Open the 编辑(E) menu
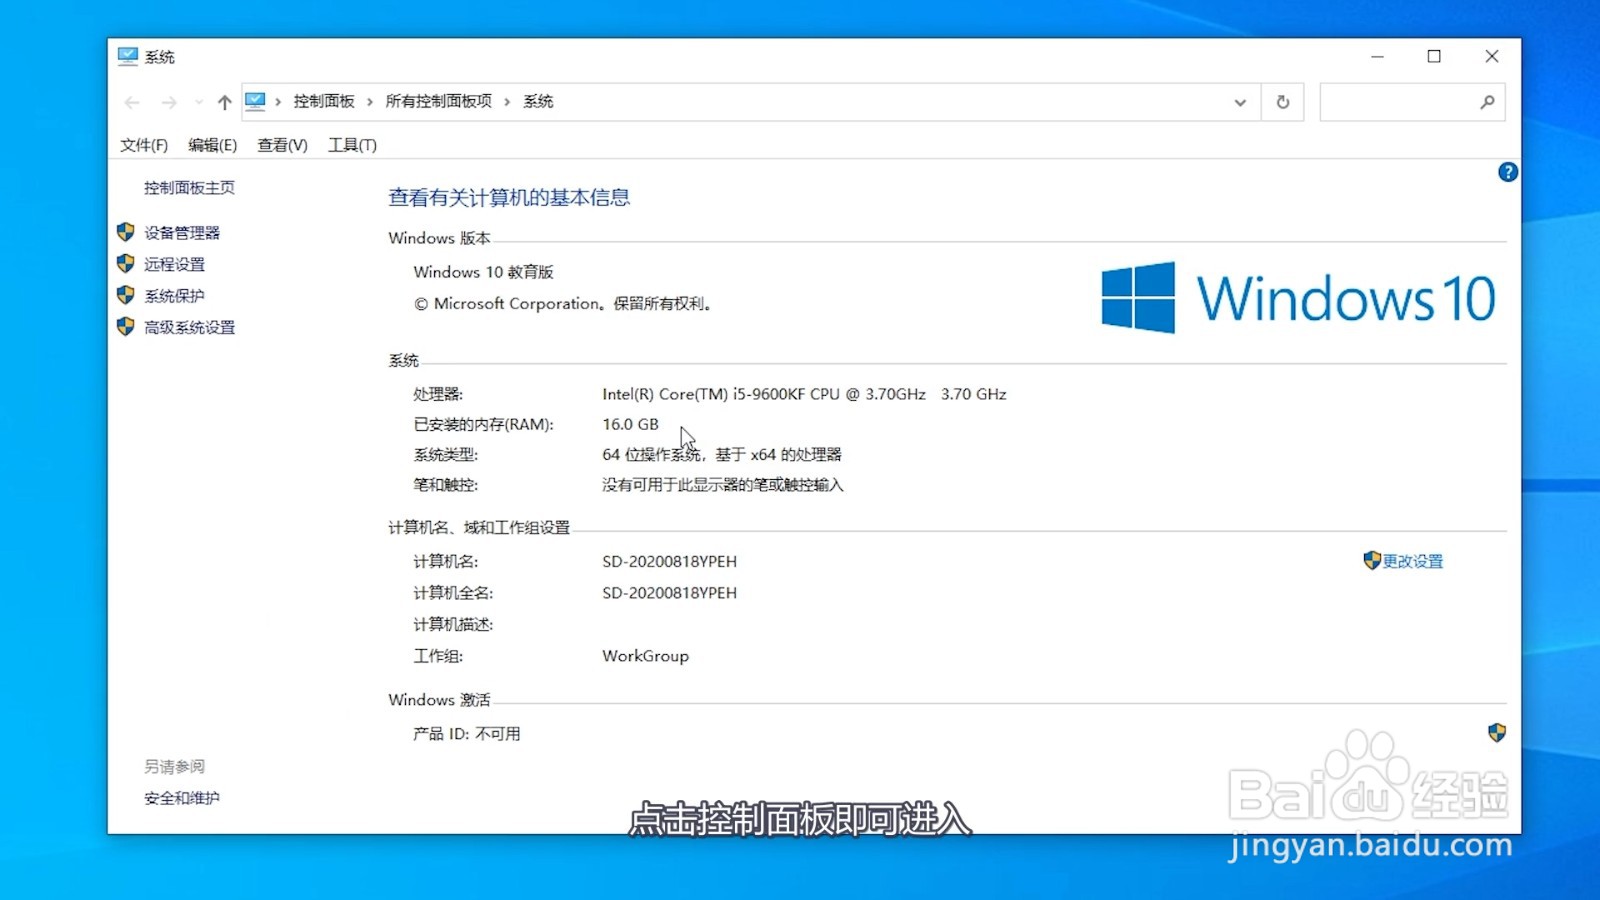 pyautogui.click(x=212, y=145)
